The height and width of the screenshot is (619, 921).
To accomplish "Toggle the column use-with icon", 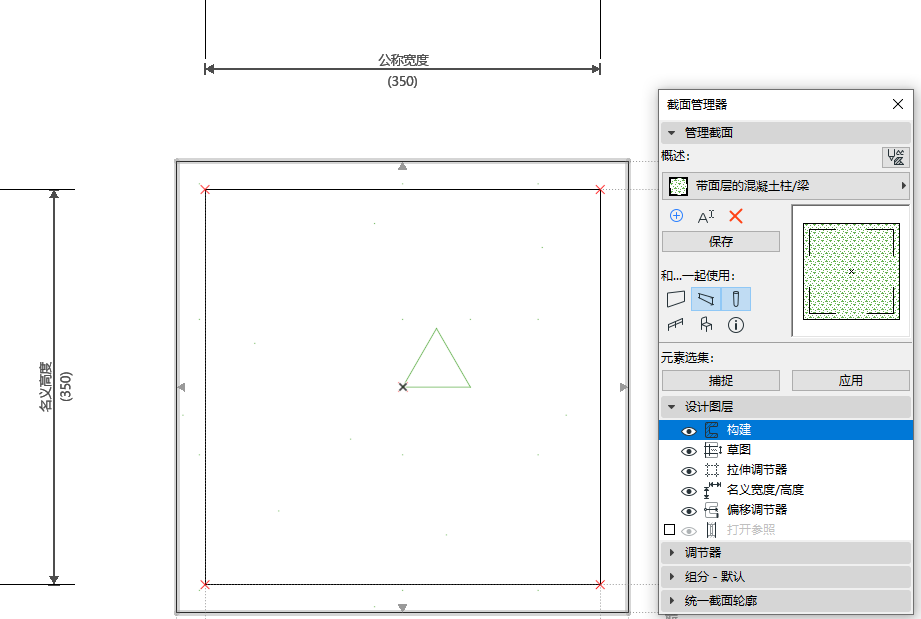I will coord(735,299).
